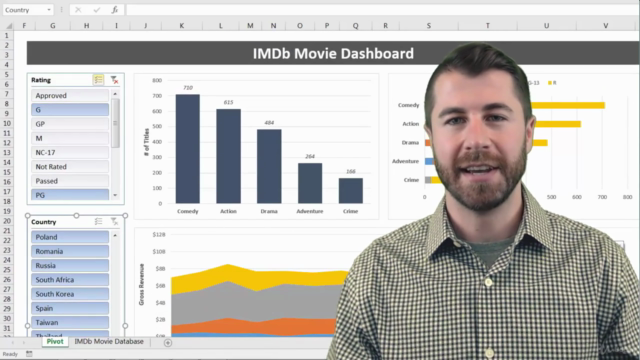Viewport: 640px width, 360px height.
Task: Click the Select All corner triangle
Action: pyautogui.click(x=8, y=26)
